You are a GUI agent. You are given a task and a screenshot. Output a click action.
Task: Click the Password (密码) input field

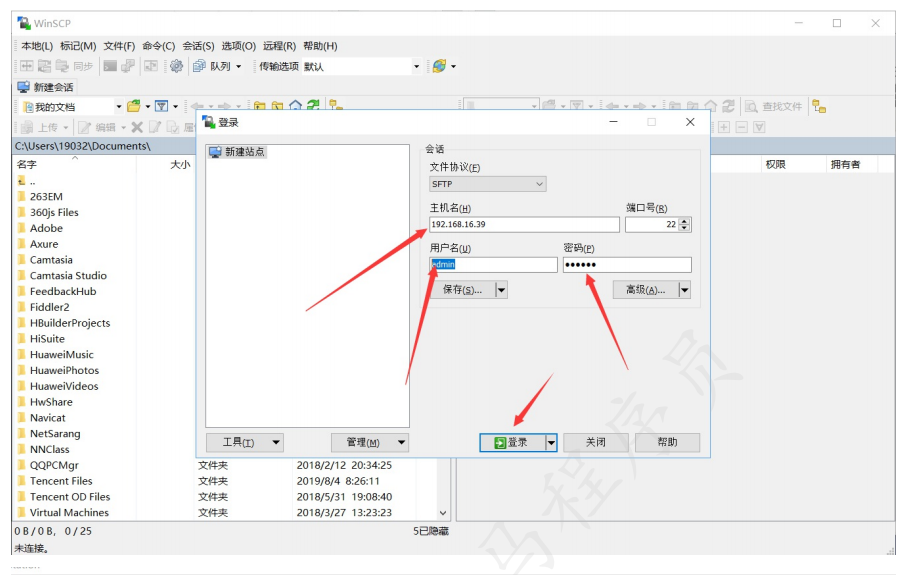[627, 265]
